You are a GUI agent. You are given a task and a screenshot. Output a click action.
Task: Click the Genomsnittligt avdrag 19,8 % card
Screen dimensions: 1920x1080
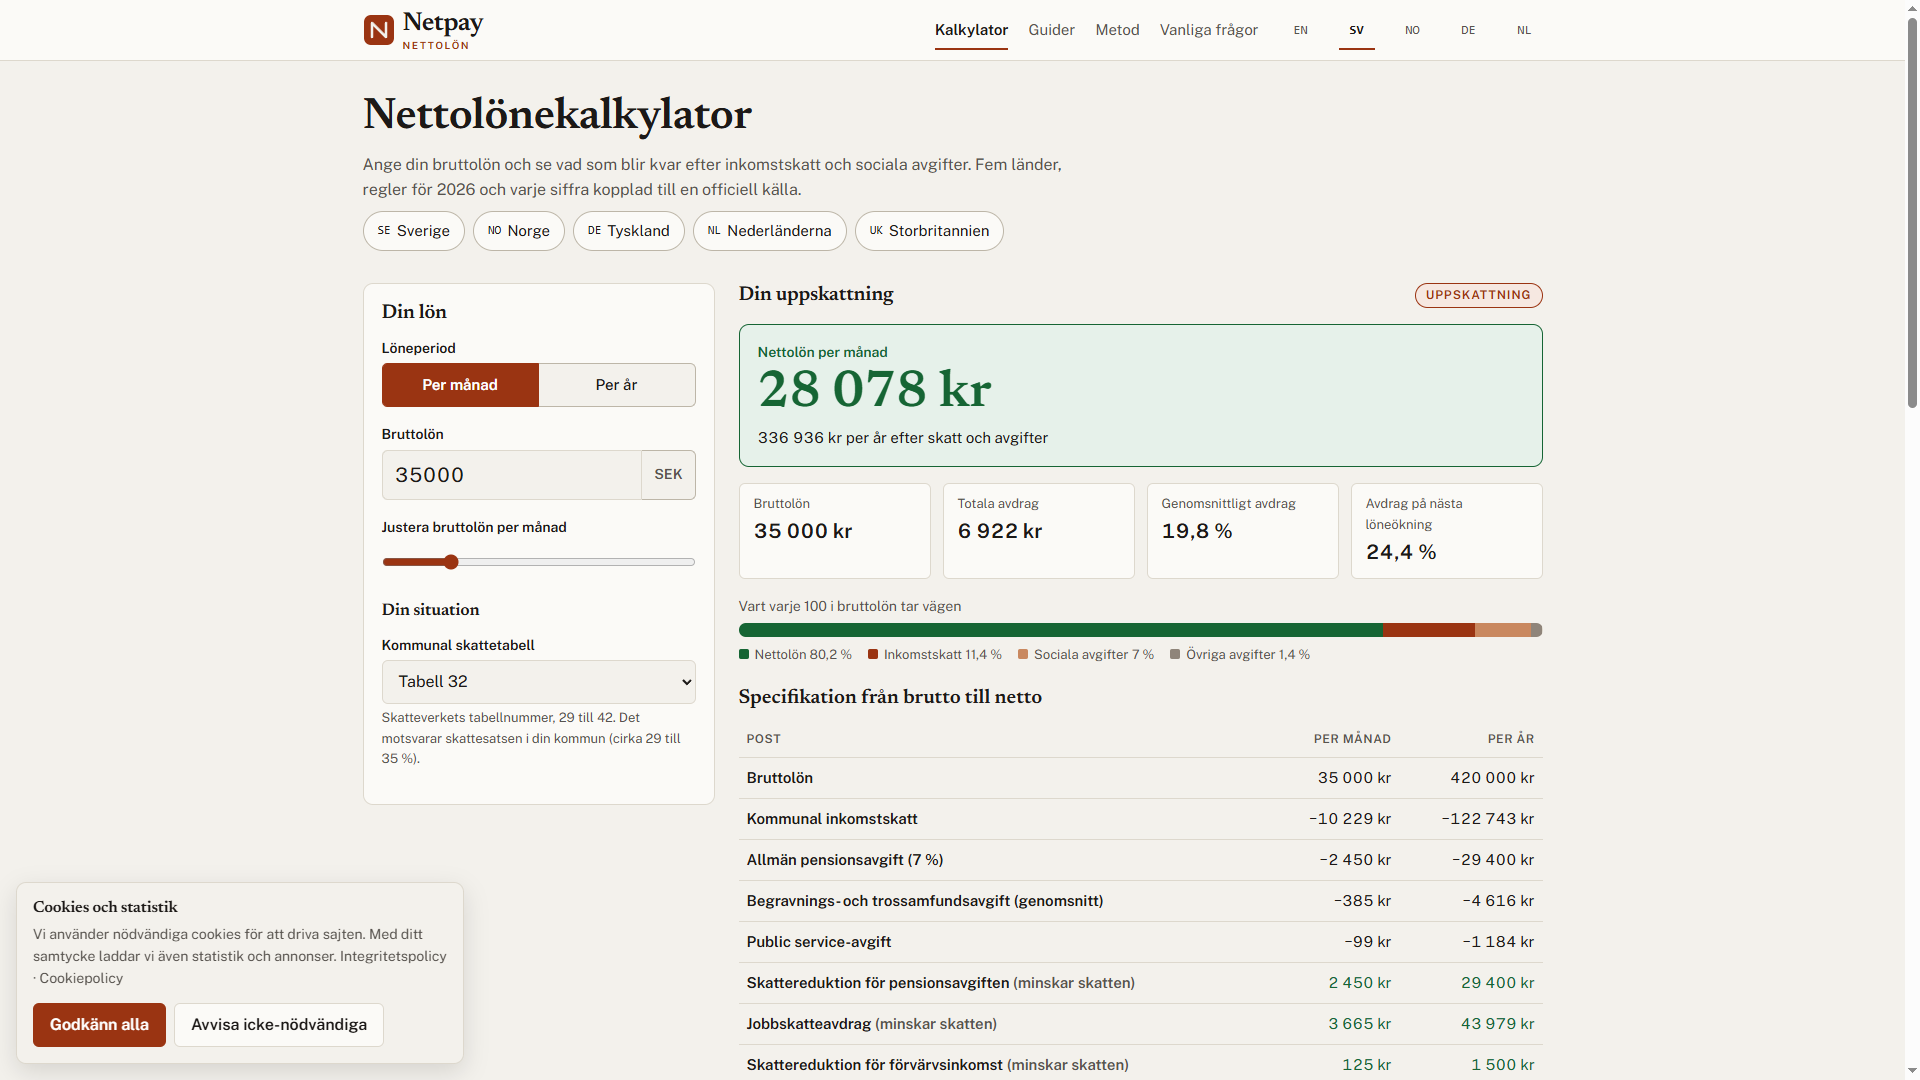1242,531
